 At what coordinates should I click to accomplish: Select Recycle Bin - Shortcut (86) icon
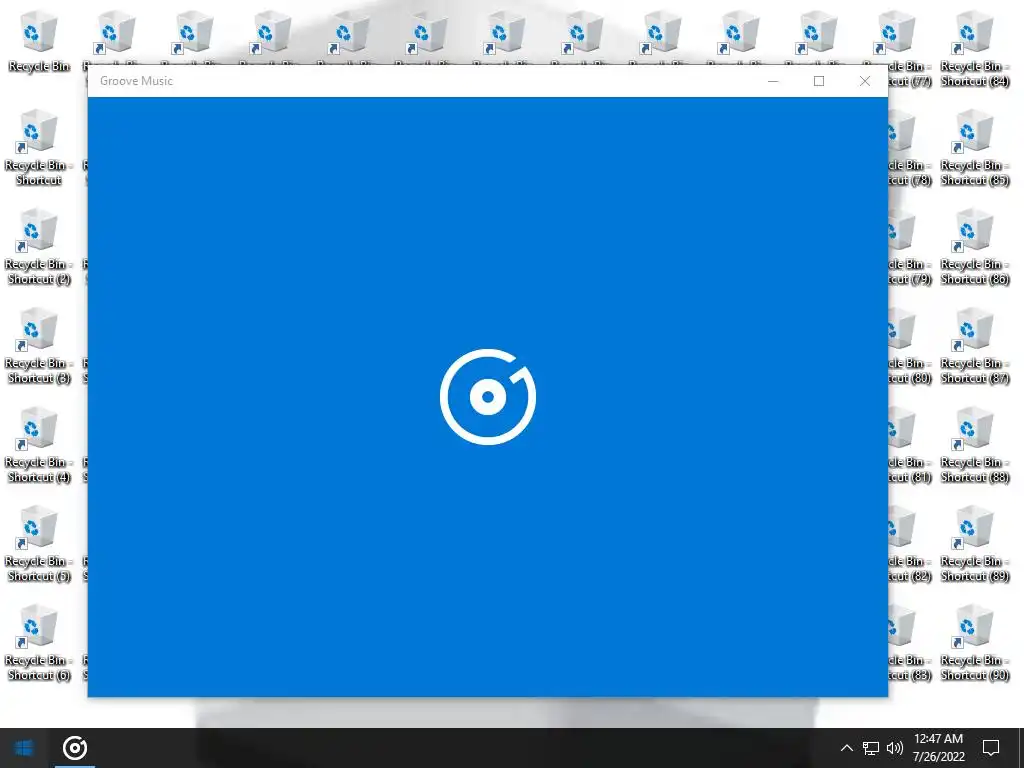pos(974,248)
